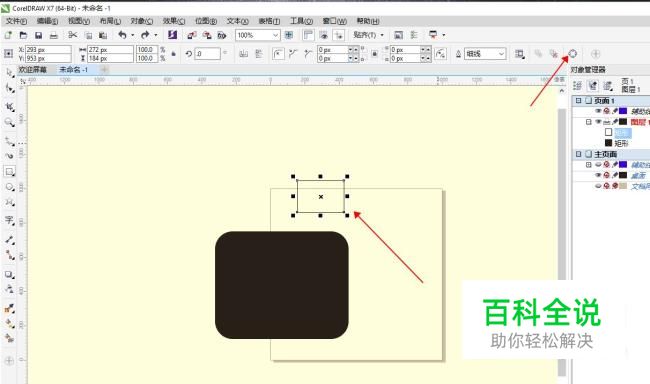Select the round corner style icon
The height and width of the screenshot is (384, 650).
tap(278, 54)
